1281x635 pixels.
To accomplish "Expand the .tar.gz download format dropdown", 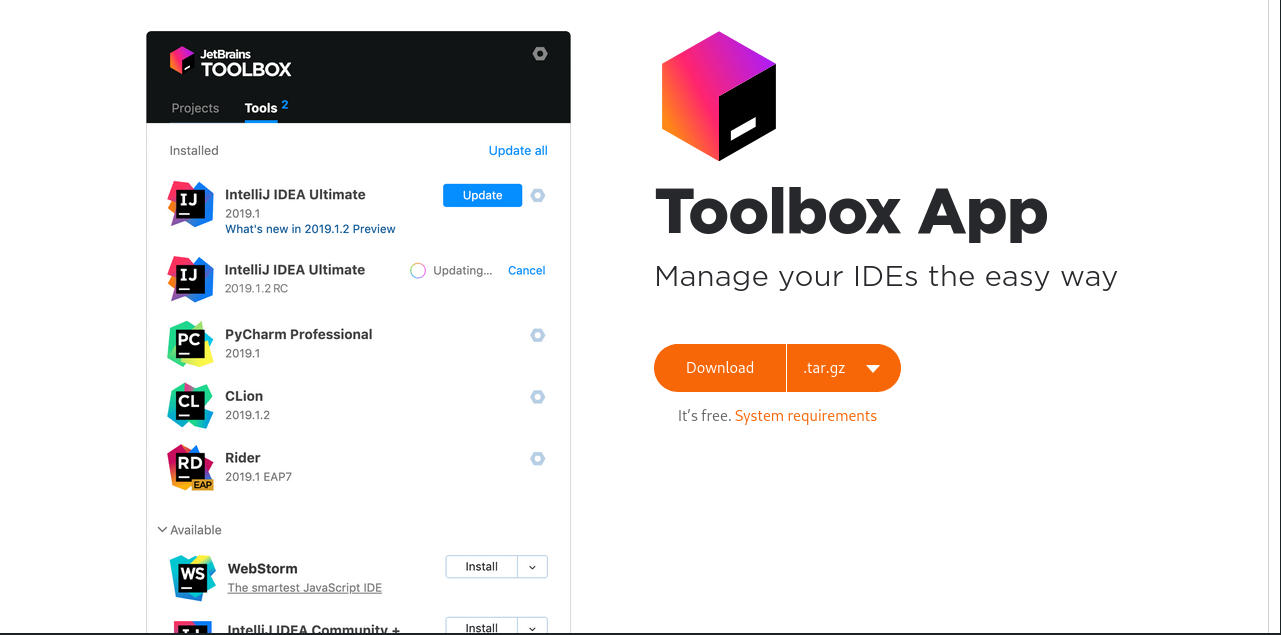I will pos(872,368).
